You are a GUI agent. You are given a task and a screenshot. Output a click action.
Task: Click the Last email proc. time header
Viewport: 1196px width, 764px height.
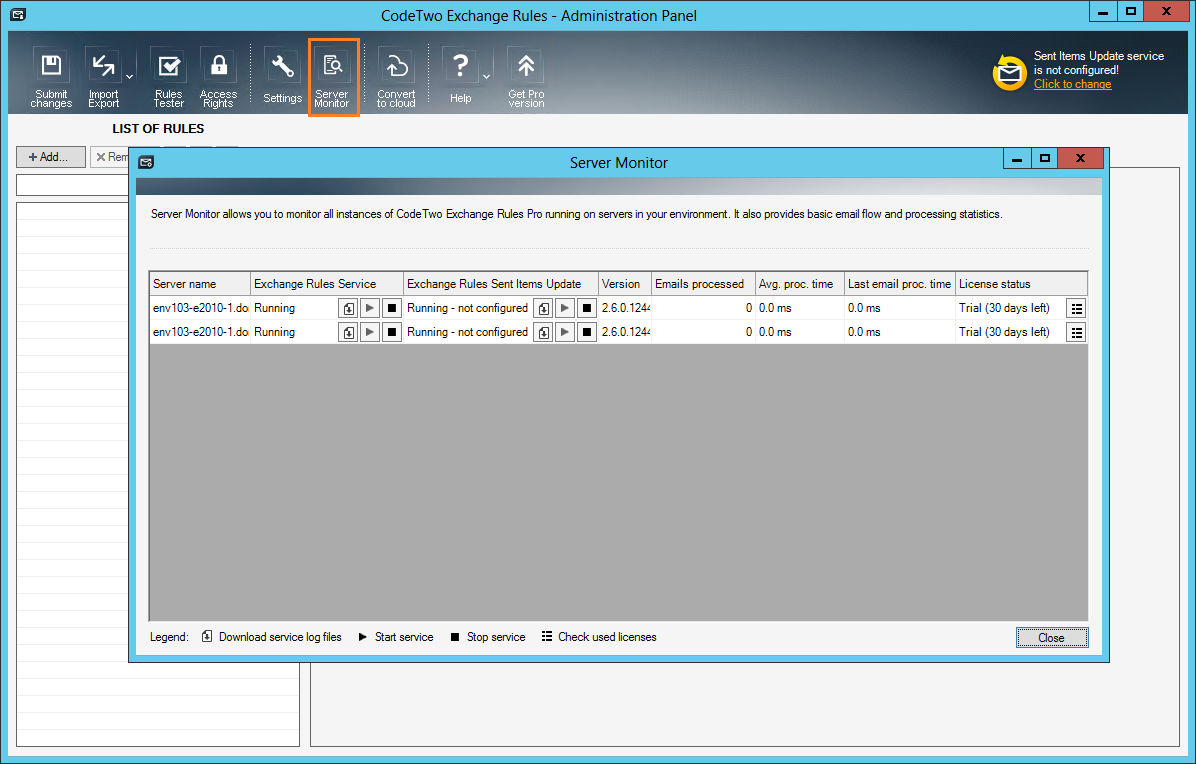coord(899,284)
